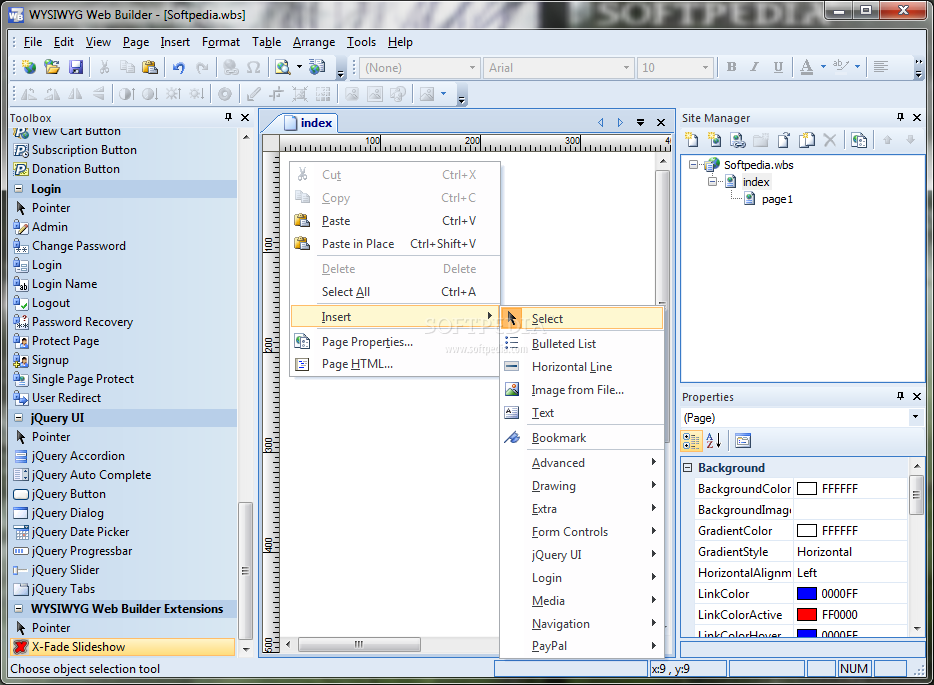Open the Navigation submenu

coord(582,624)
